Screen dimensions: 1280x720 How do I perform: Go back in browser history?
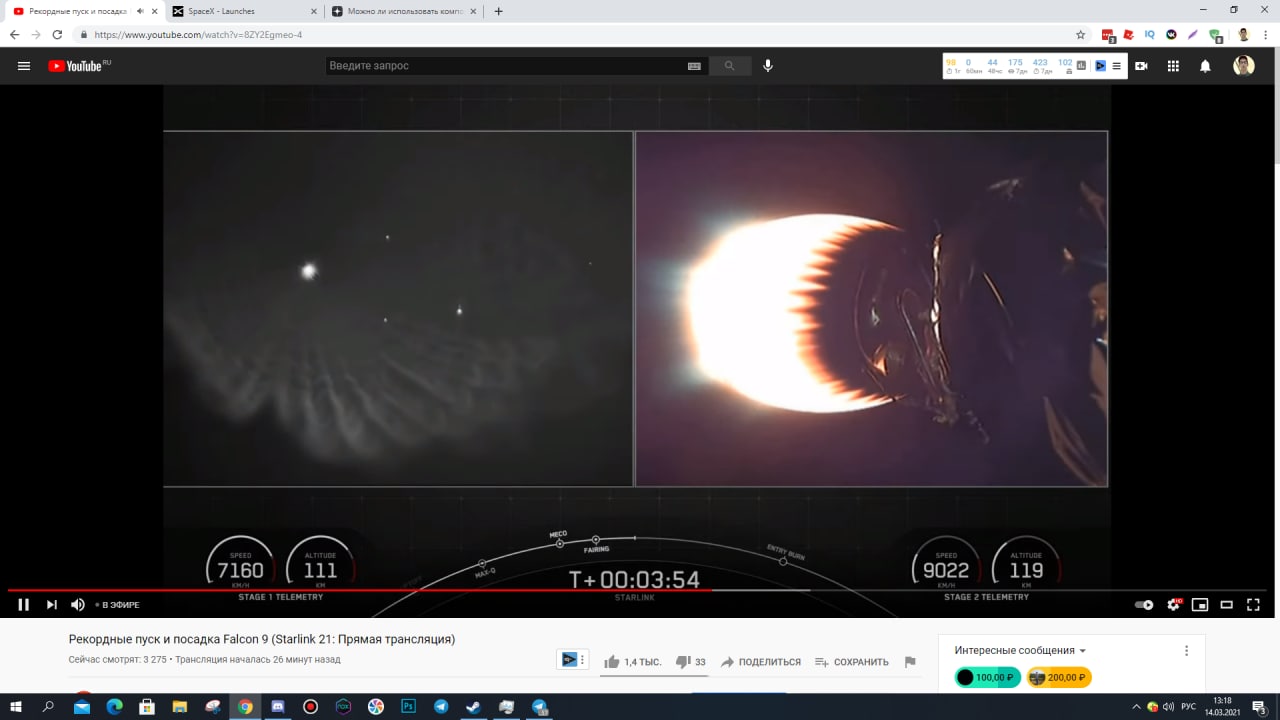pos(14,34)
